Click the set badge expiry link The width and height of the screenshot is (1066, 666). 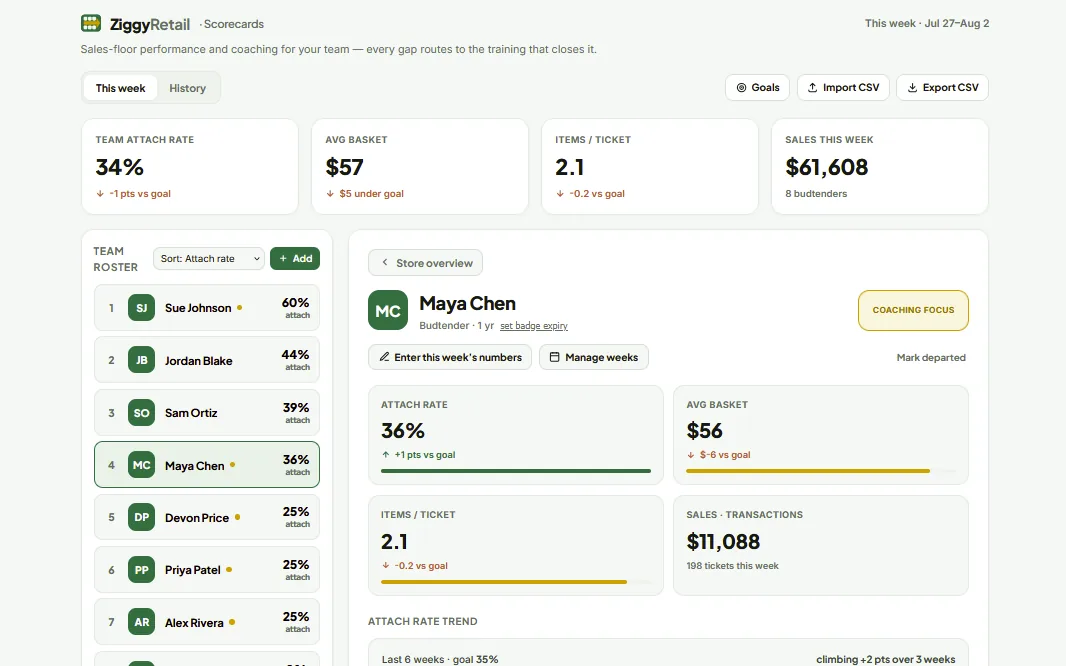tap(534, 326)
